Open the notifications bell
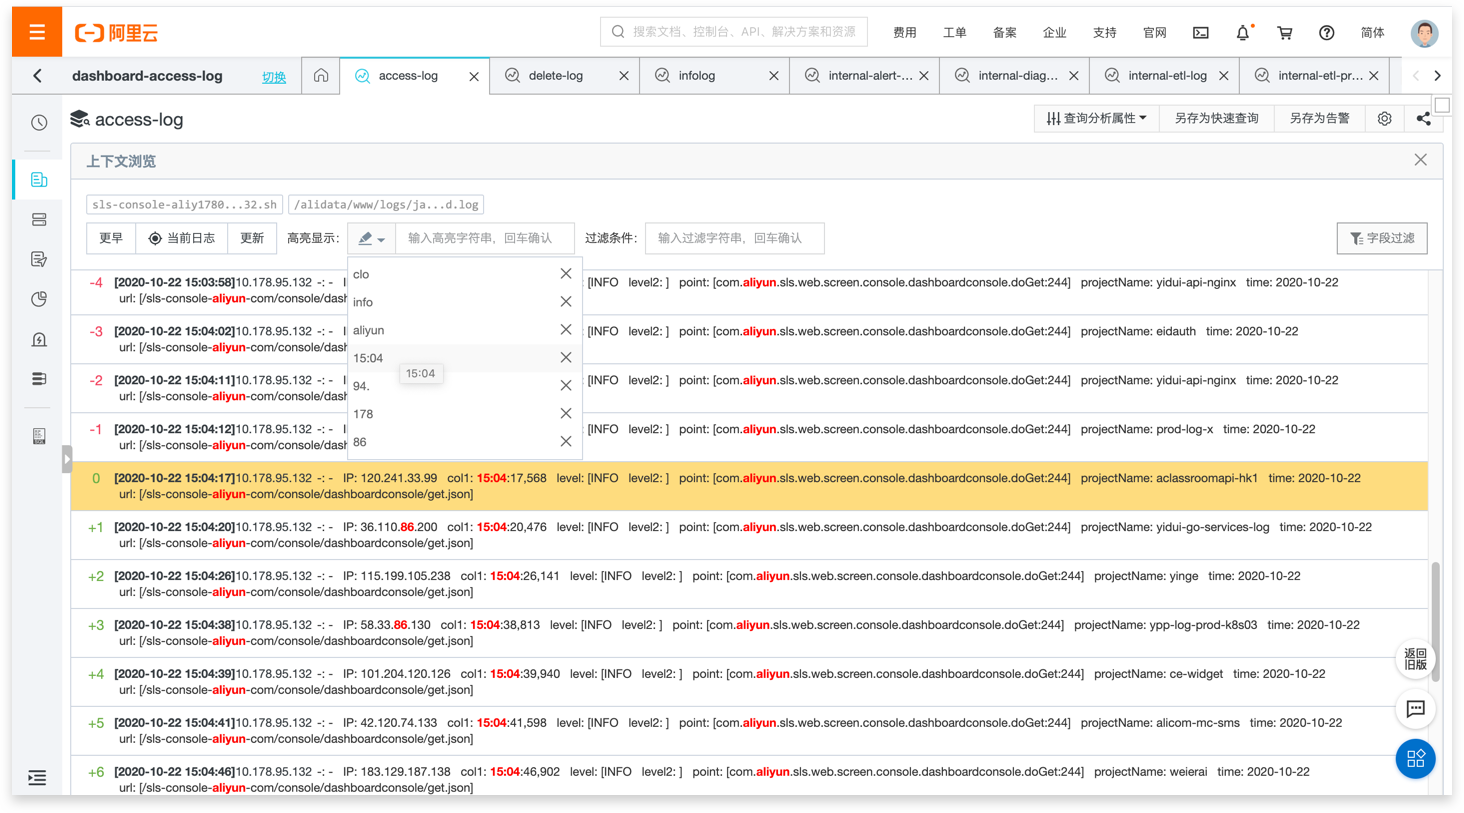This screenshot has height=813, width=1464. (1243, 33)
